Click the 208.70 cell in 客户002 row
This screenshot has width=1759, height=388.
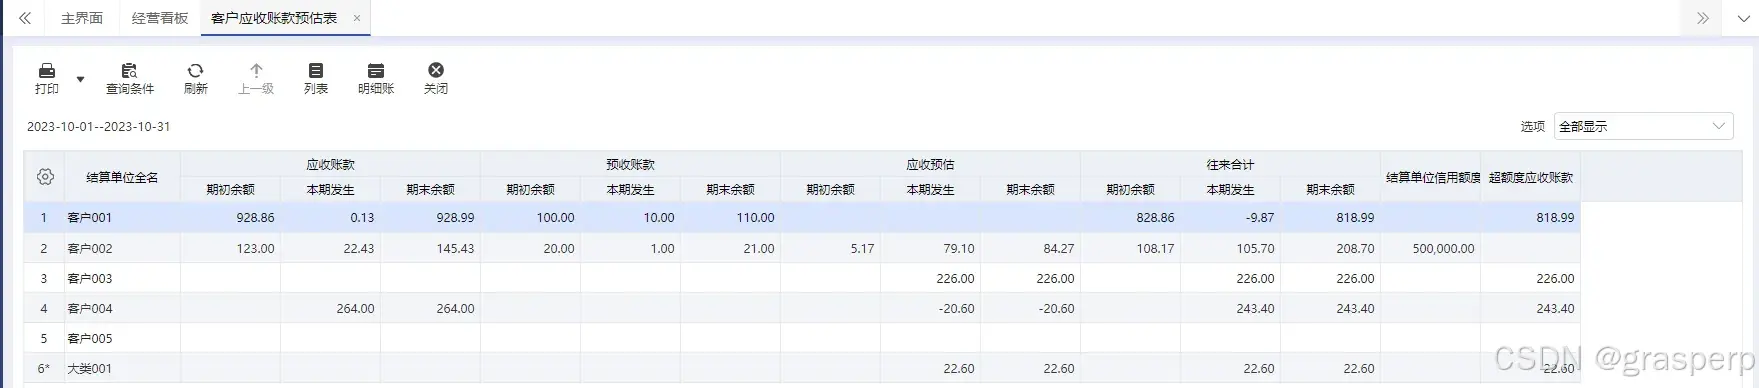1331,248
